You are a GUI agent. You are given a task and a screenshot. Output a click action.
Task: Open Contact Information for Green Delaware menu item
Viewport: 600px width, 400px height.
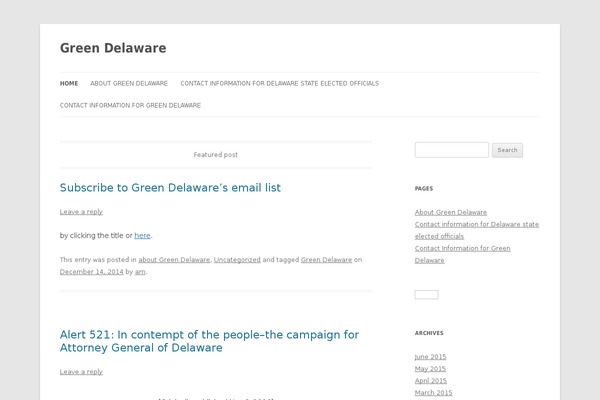(130, 105)
